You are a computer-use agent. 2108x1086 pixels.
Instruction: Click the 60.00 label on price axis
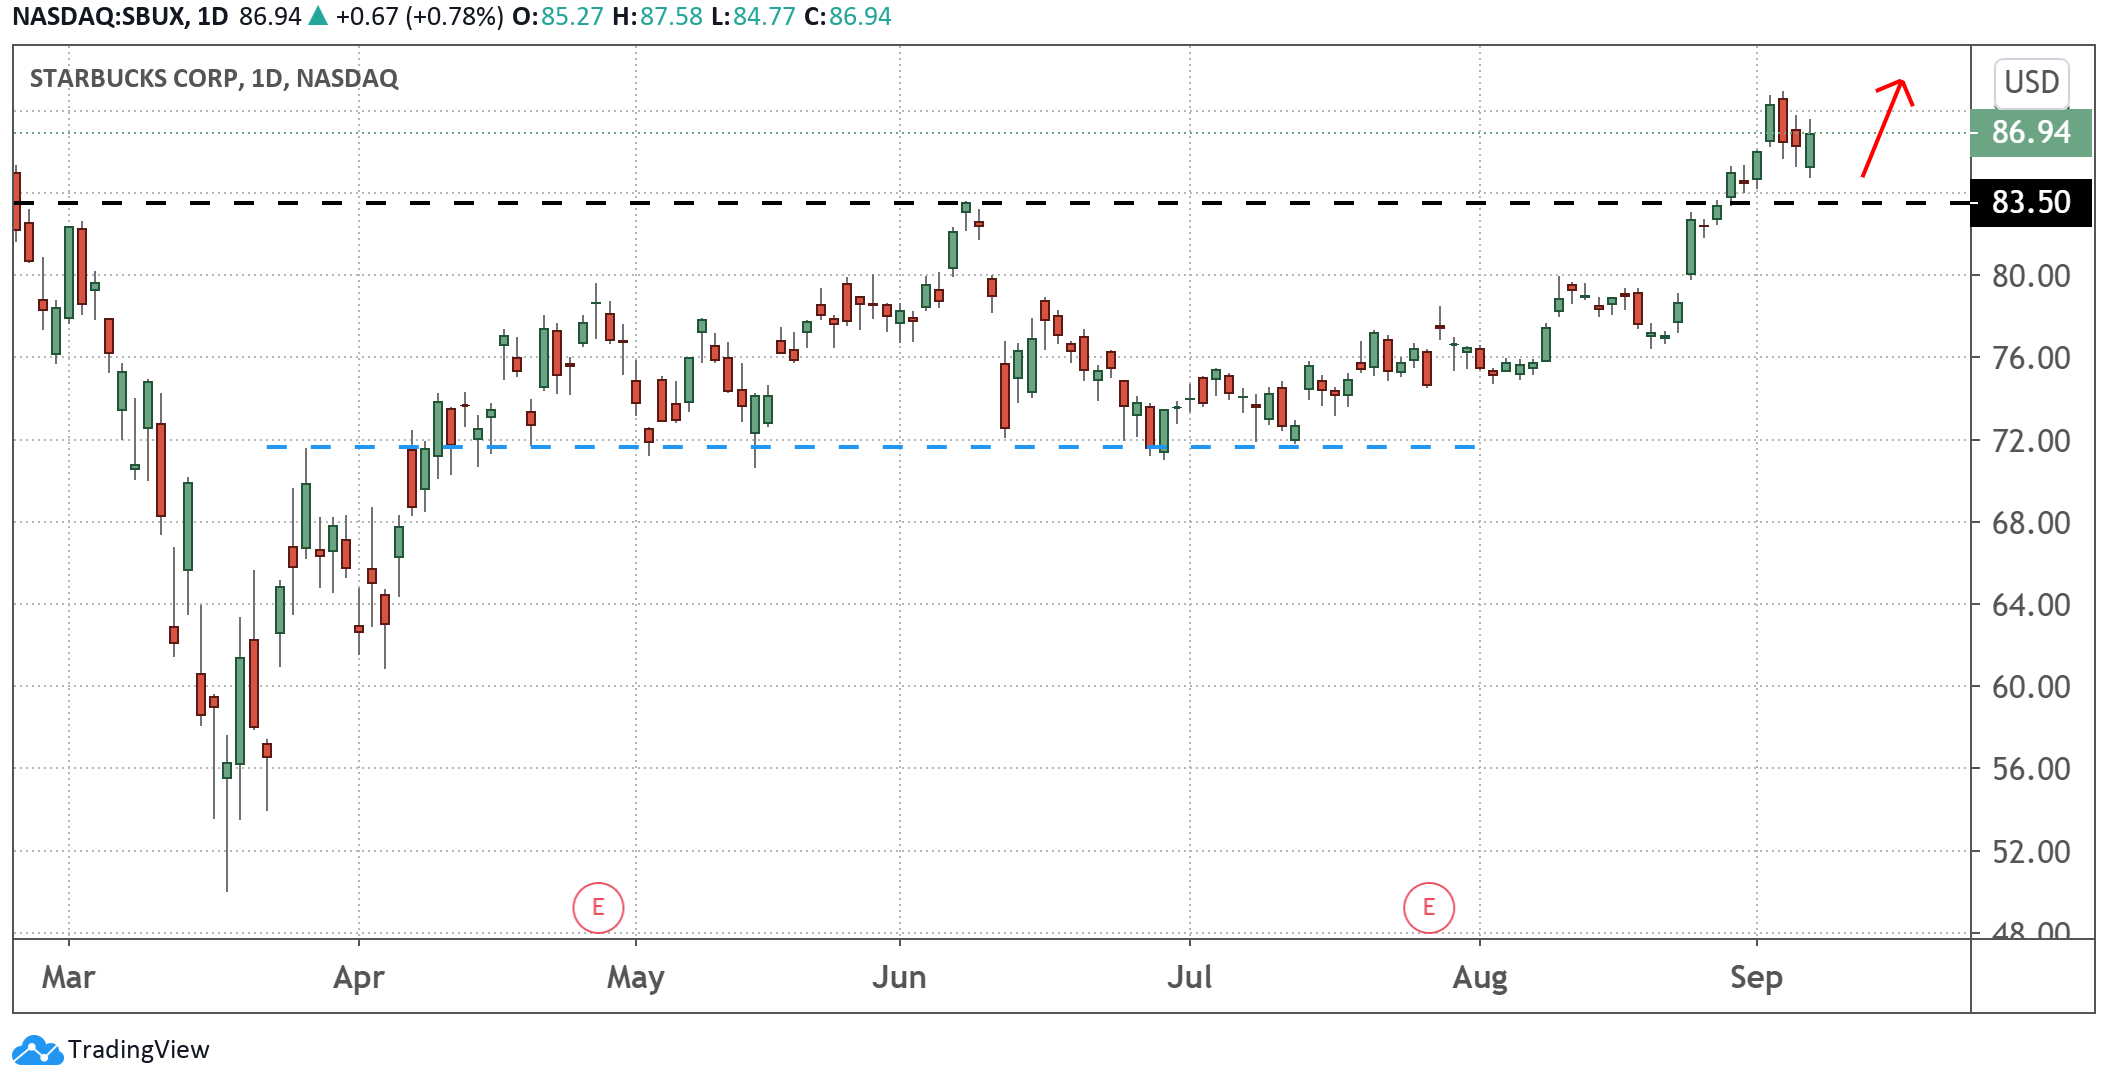click(2030, 687)
